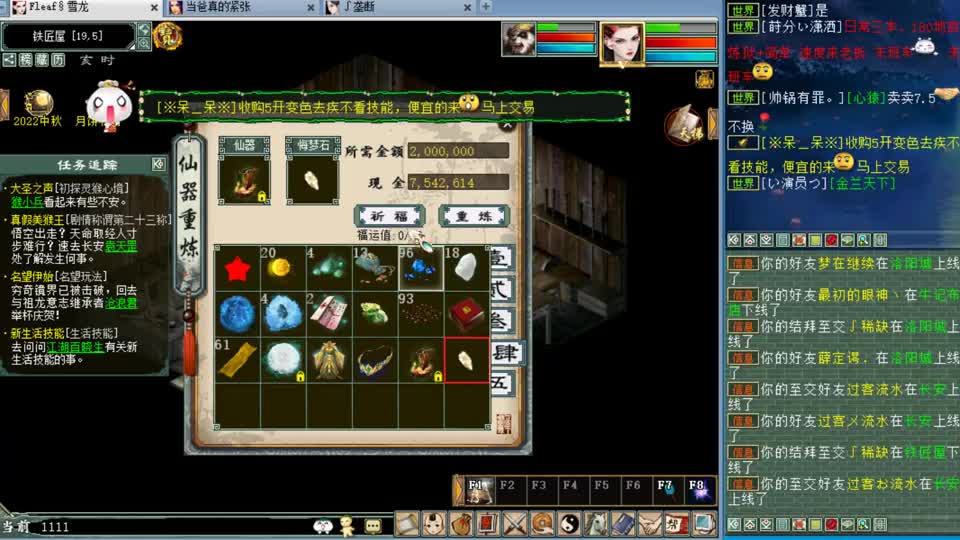This screenshot has width=960, height=540.
Task: Switch to inventory page 肆
Action: tap(503, 353)
